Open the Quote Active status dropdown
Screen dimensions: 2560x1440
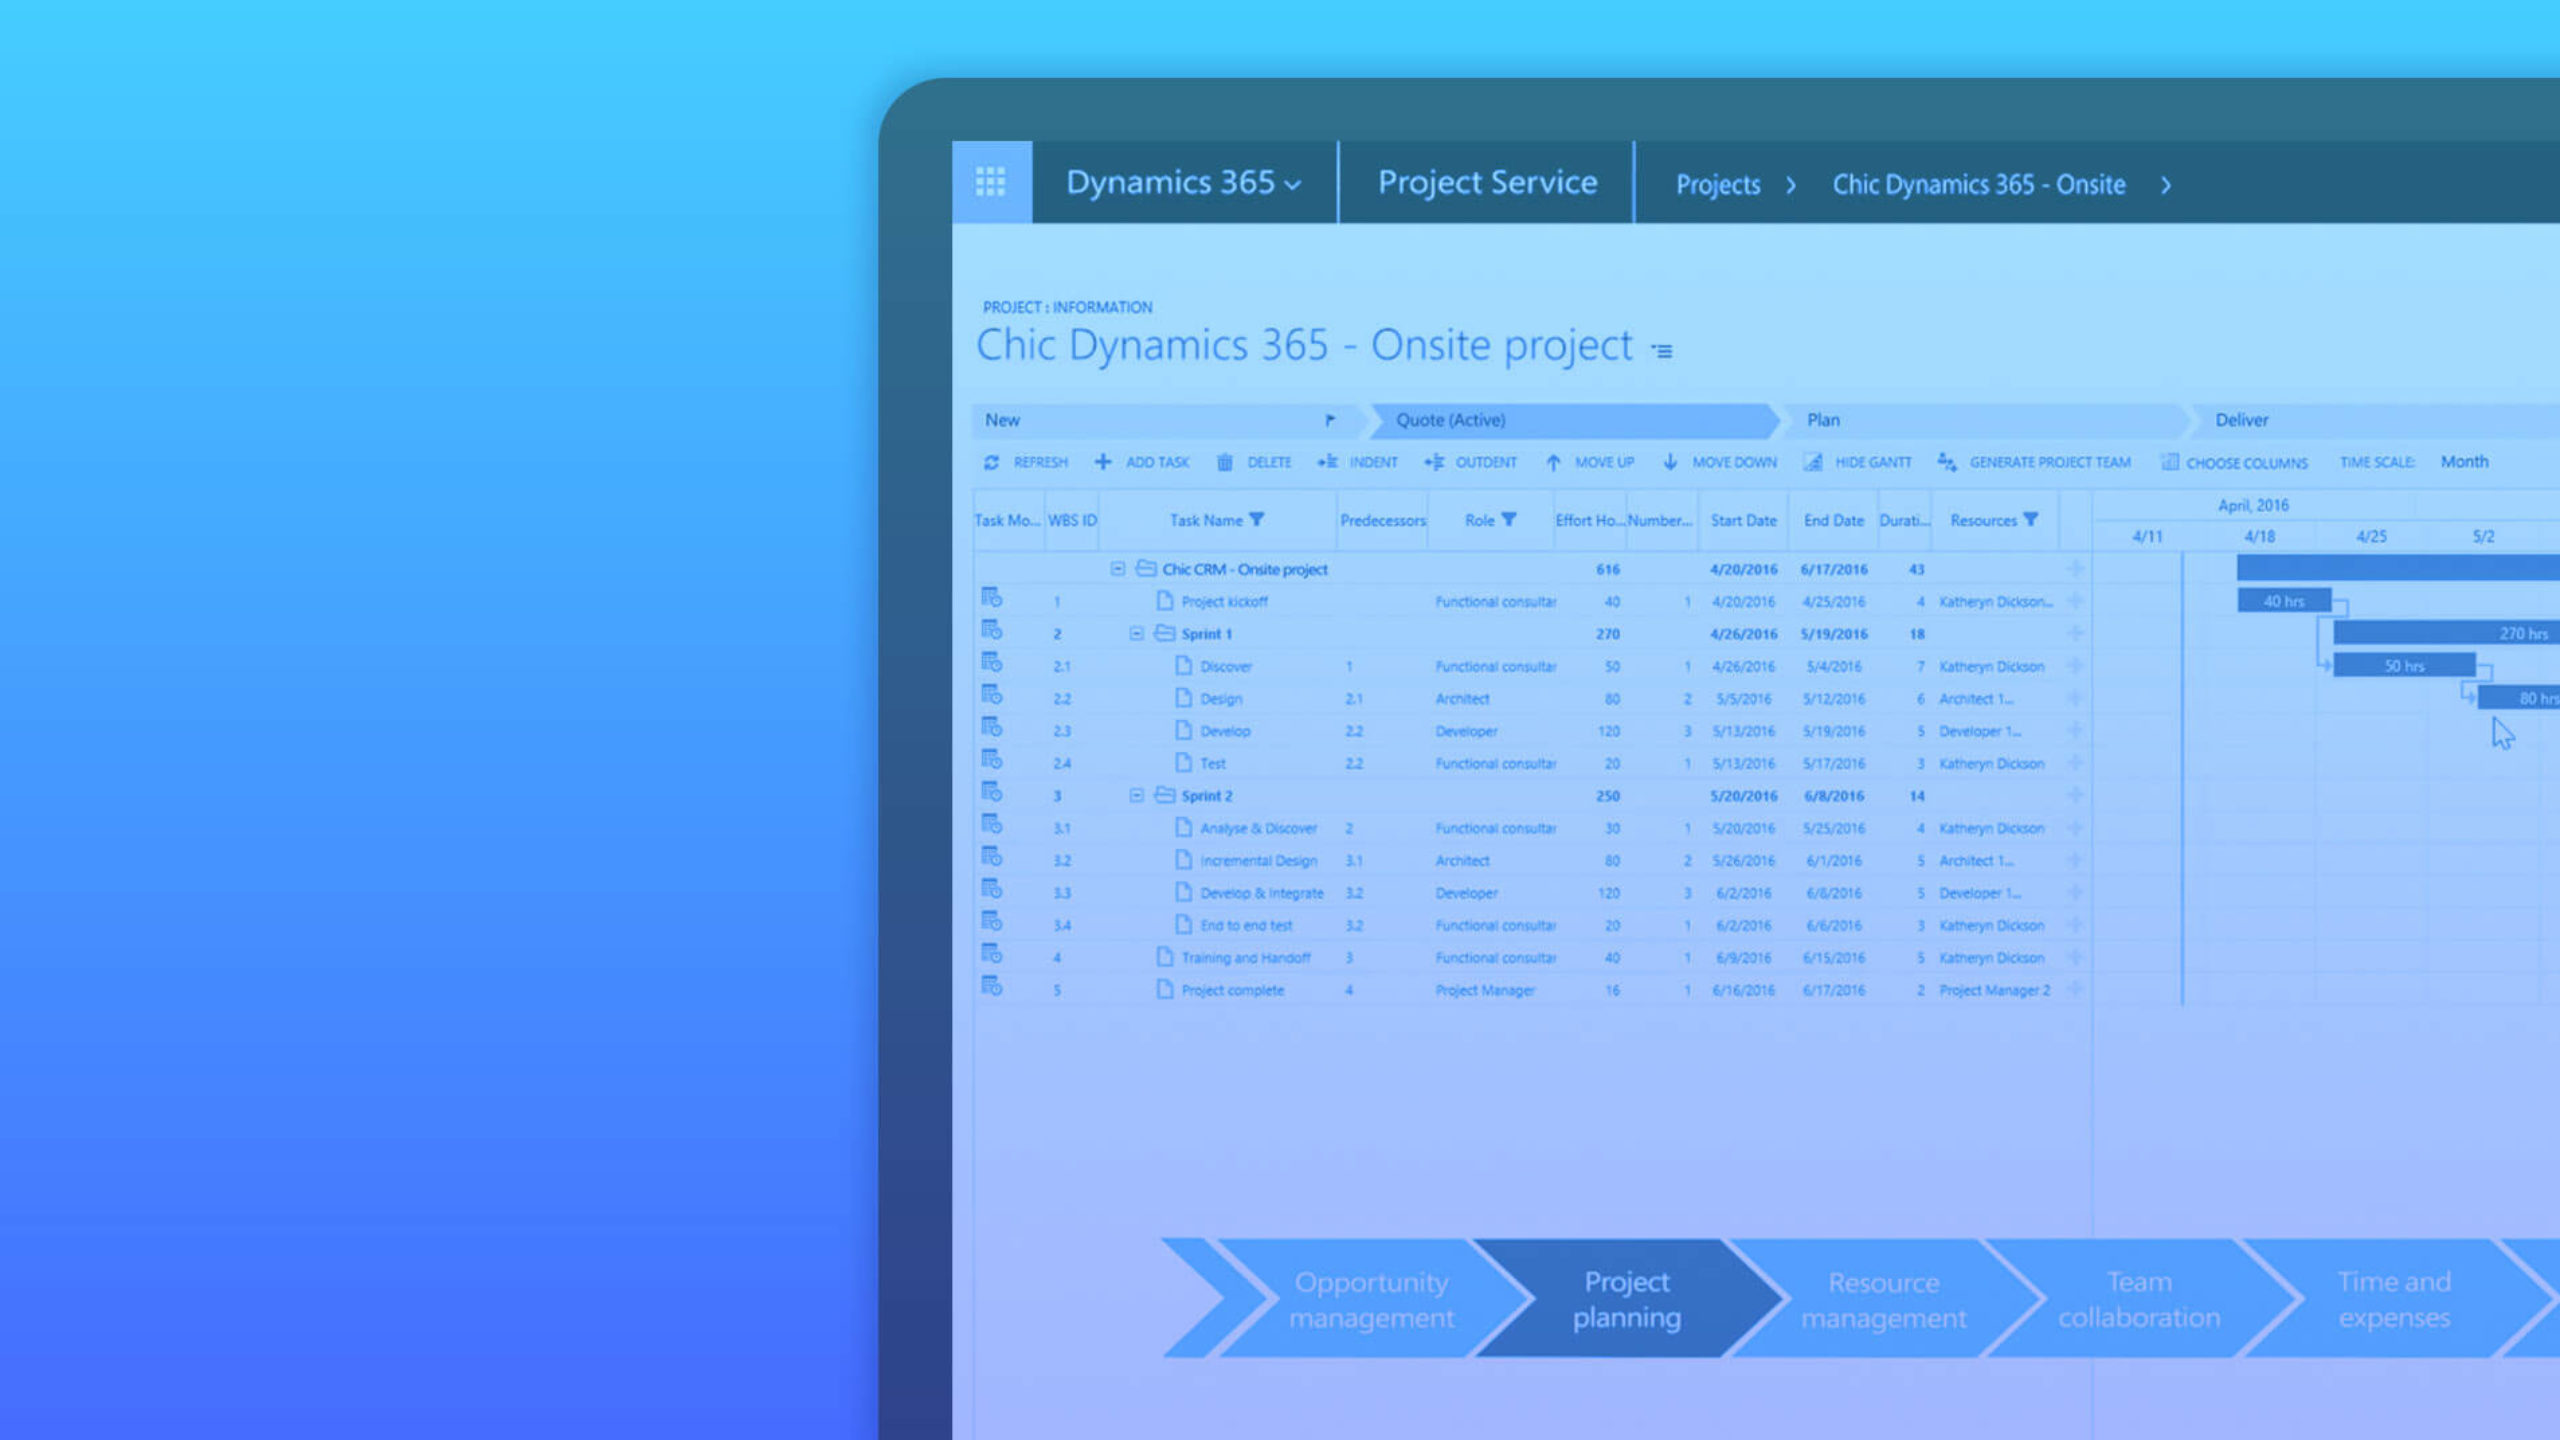[1575, 418]
